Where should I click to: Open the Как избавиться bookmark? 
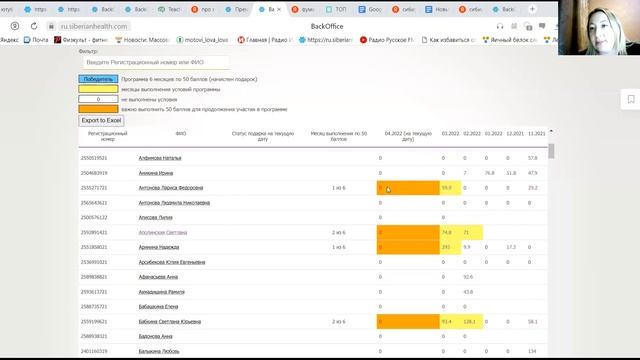[x=449, y=40]
